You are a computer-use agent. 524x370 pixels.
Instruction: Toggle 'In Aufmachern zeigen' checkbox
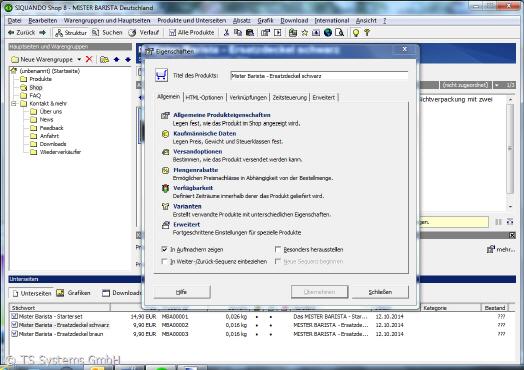164,249
